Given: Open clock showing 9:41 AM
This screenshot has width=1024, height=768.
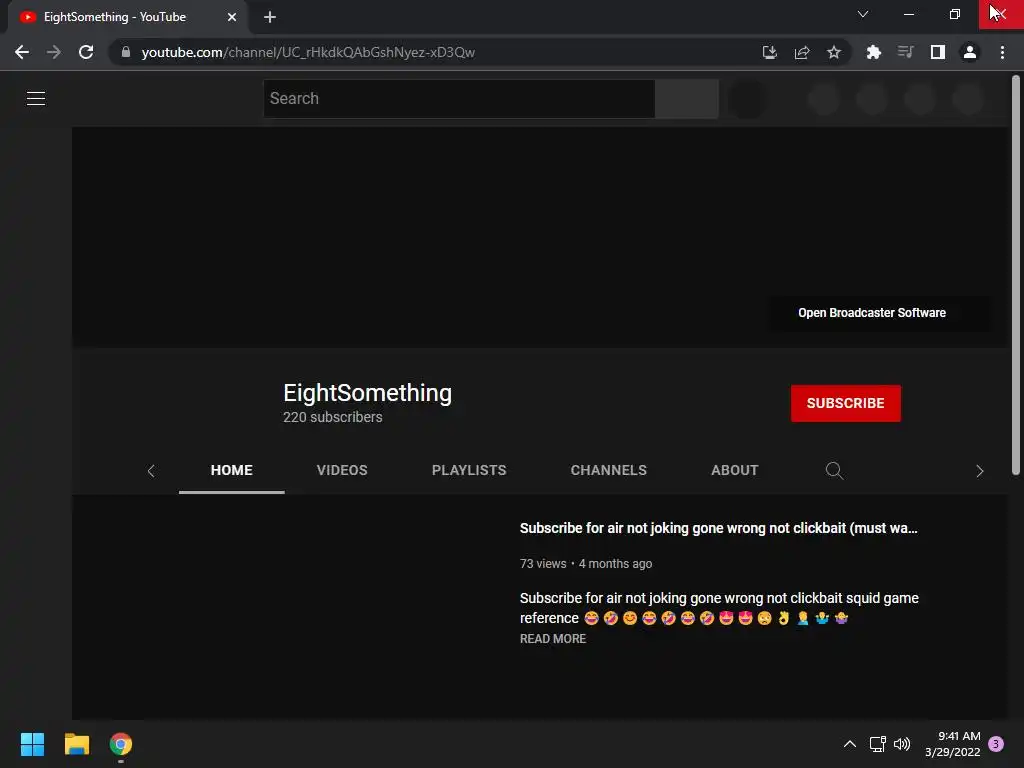Looking at the screenshot, I should click(953, 744).
